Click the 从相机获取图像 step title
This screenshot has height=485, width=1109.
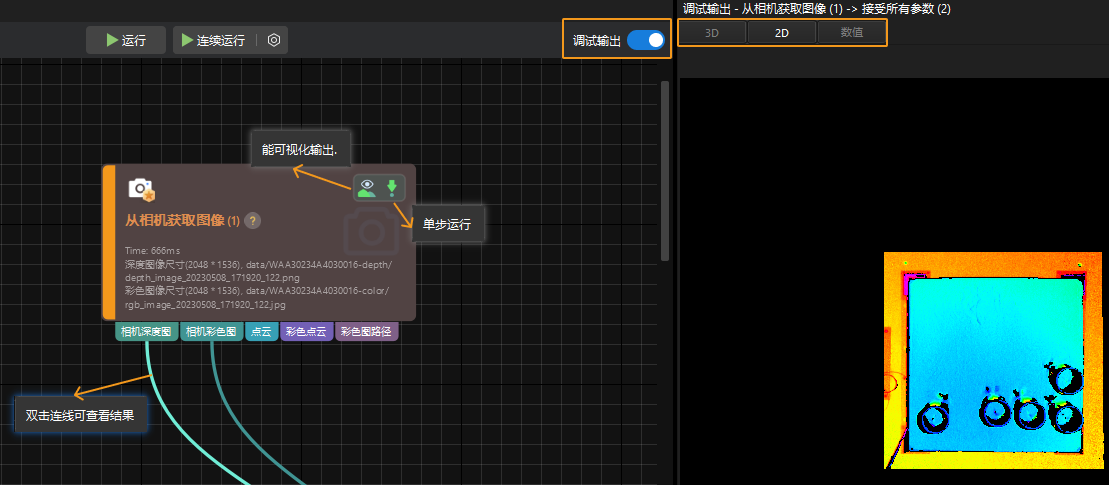pyautogui.click(x=176, y=220)
